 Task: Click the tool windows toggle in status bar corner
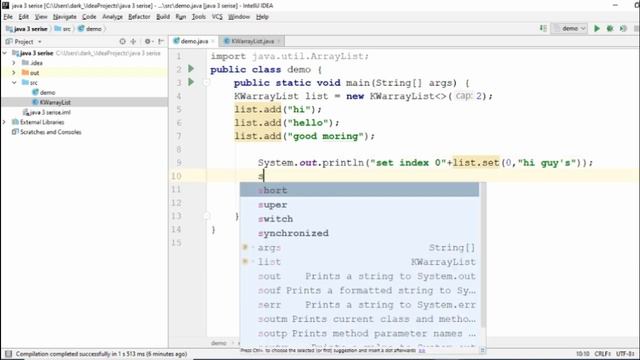point(8,354)
